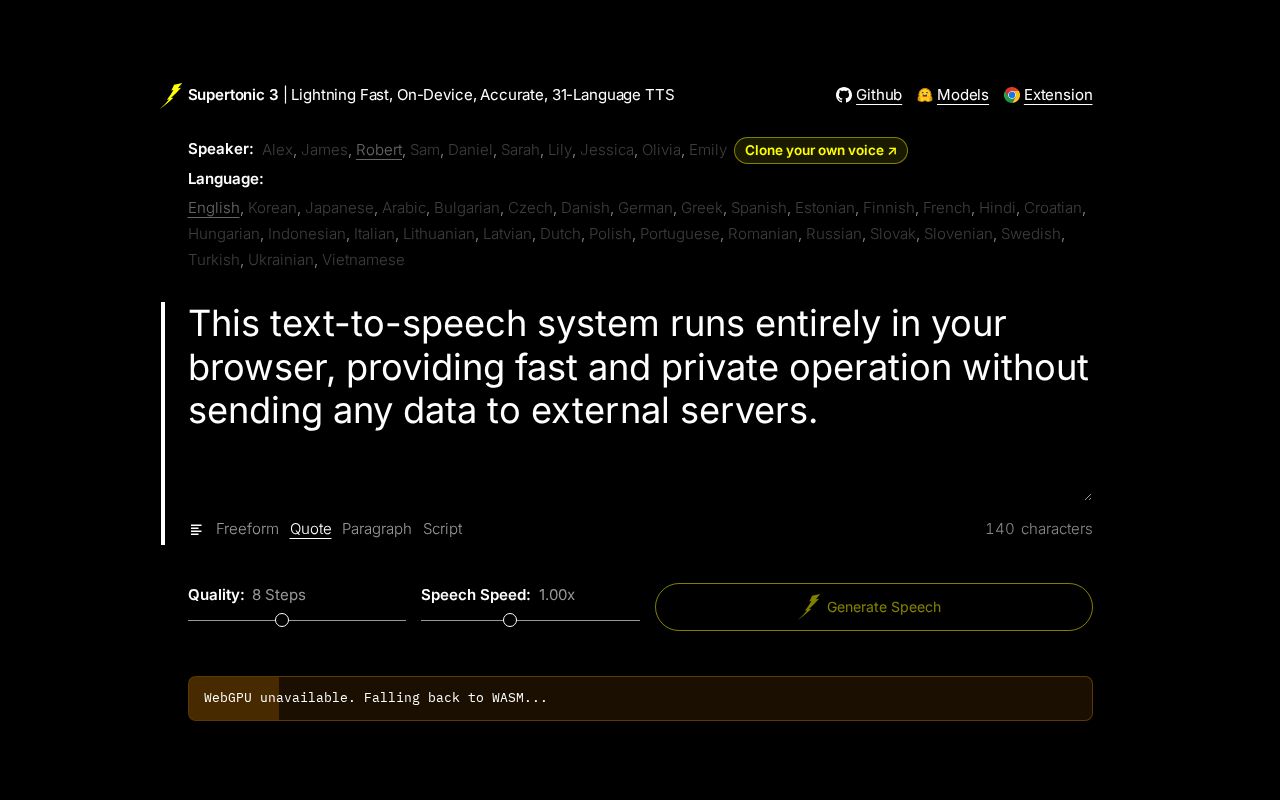Click the Hugging Face Models emoji icon

tap(925, 95)
